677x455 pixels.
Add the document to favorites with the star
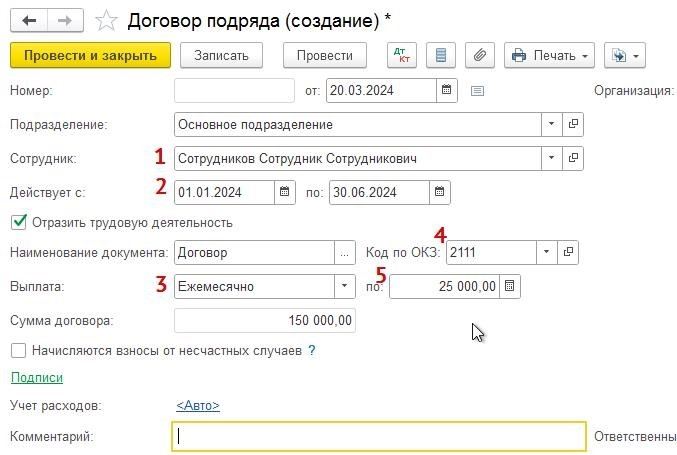106,21
